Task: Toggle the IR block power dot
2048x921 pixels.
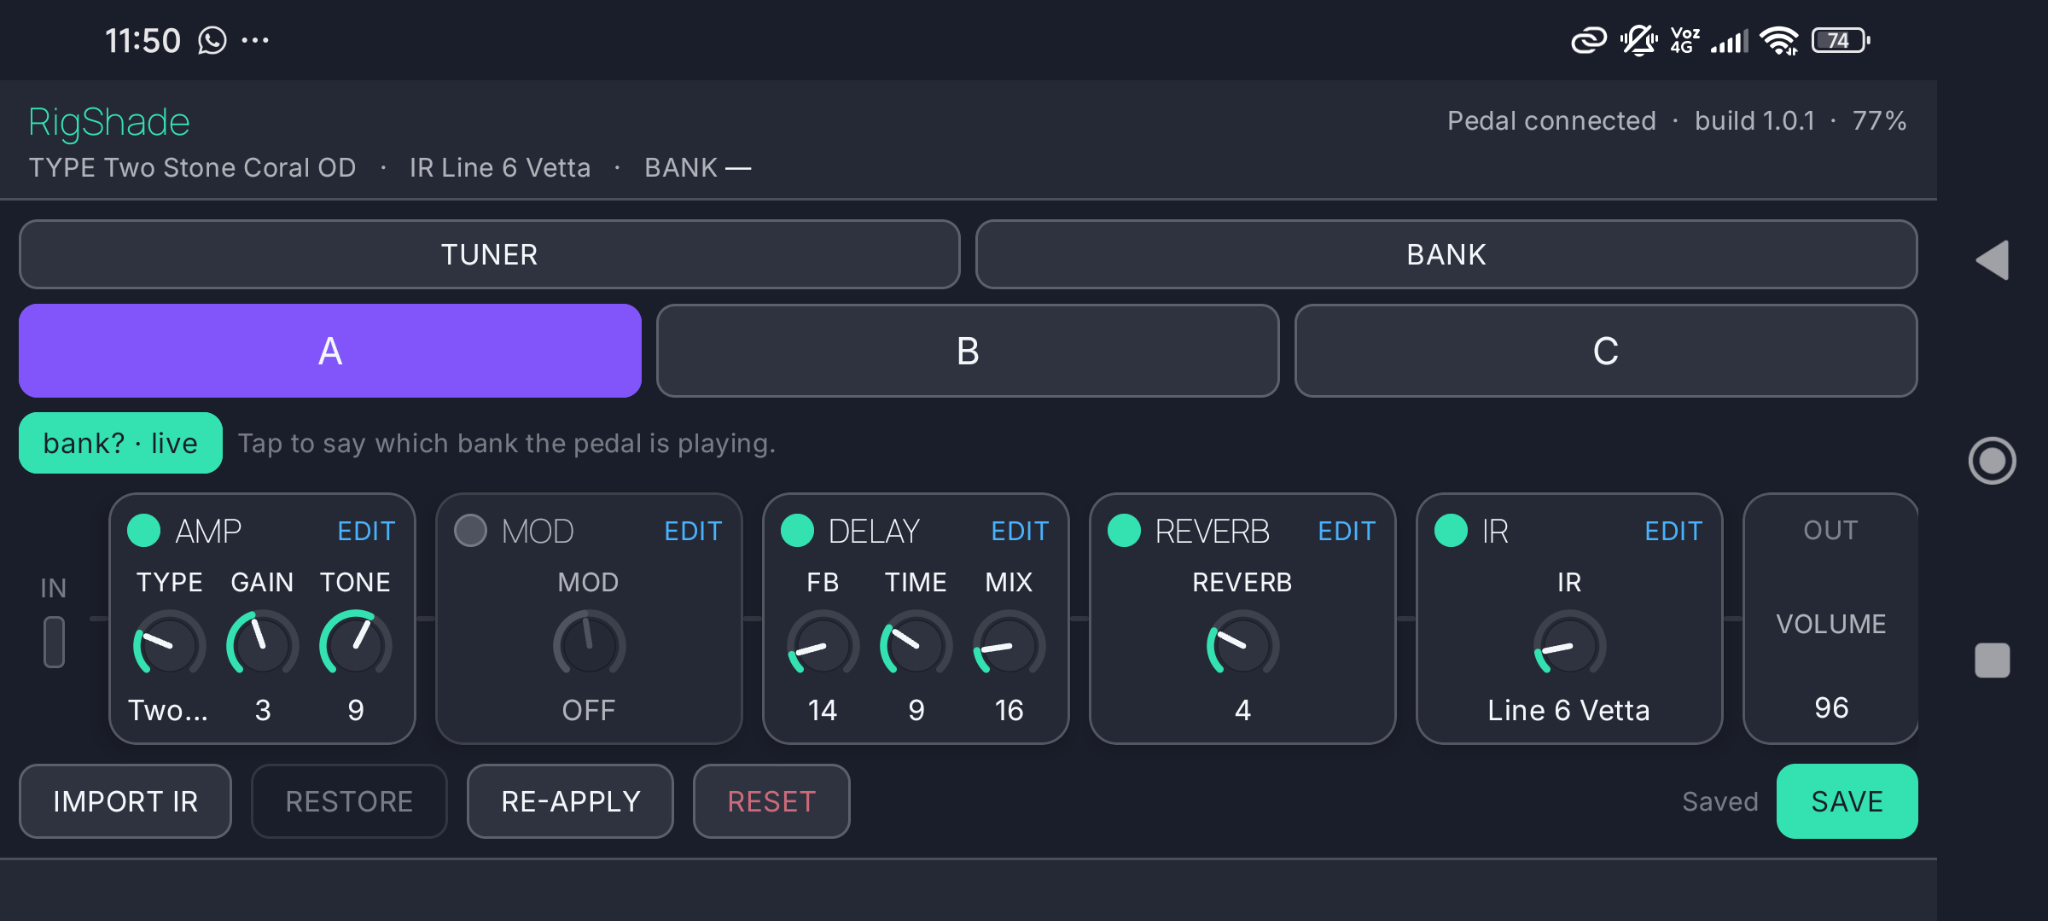Action: [1451, 530]
